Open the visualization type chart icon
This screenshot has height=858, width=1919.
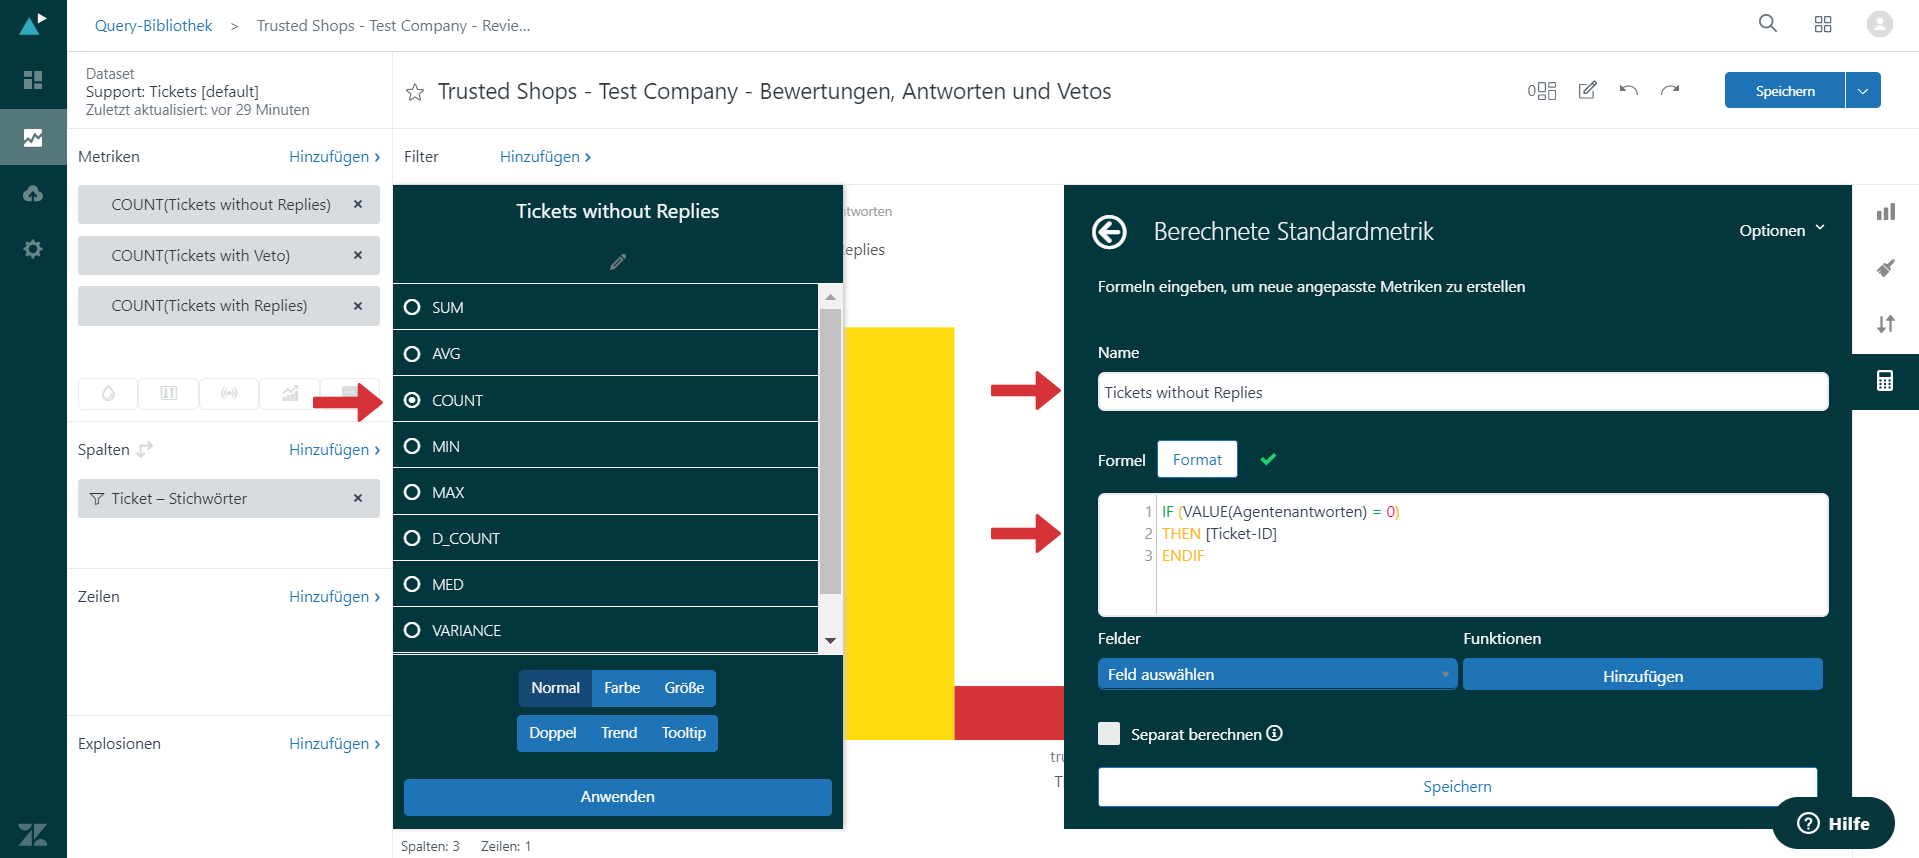(x=1886, y=212)
